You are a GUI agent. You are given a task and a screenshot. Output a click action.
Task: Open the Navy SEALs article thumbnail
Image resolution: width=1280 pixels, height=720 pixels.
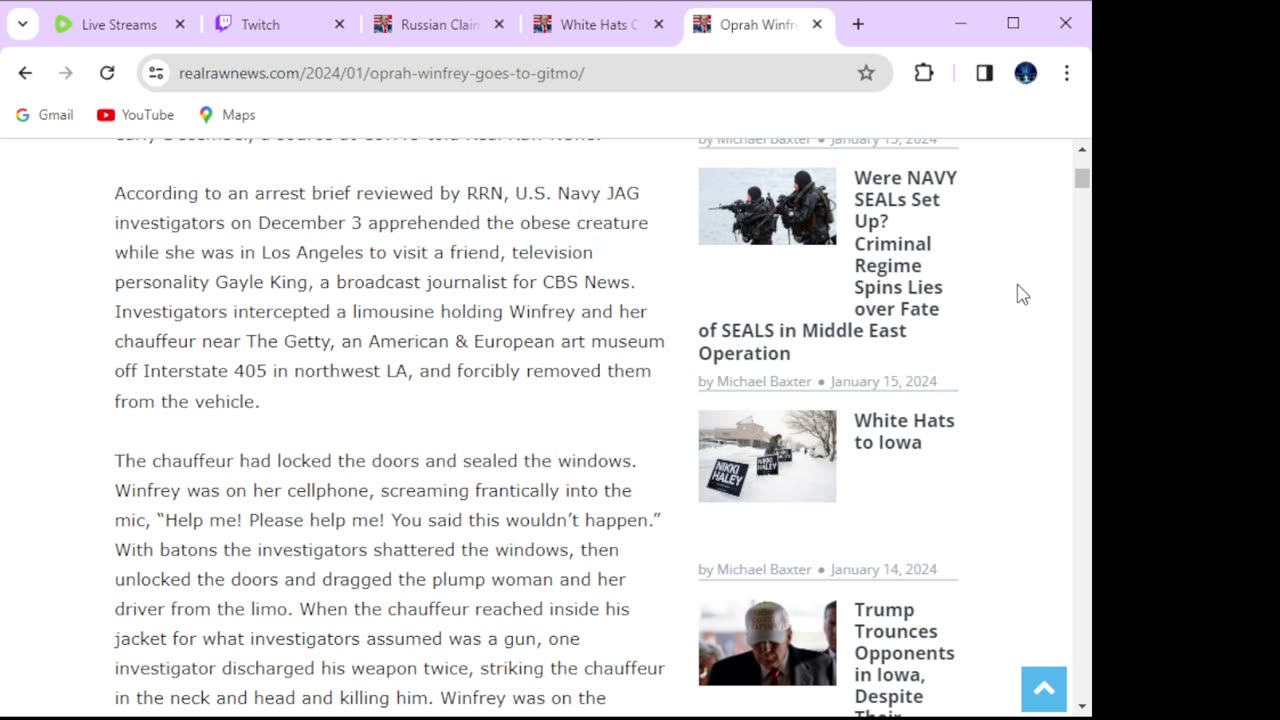pyautogui.click(x=767, y=206)
